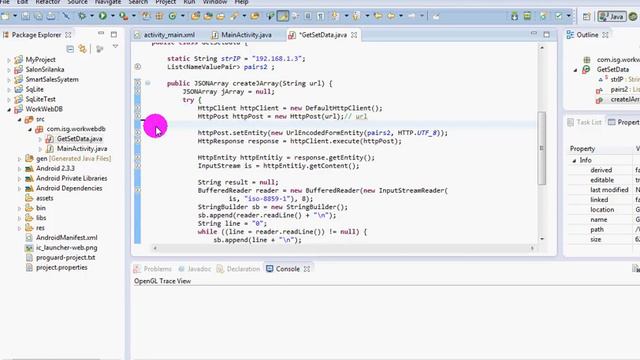The width and height of the screenshot is (640, 360).
Task: Open the Package Explorer view menu triangle
Action: 116,47
